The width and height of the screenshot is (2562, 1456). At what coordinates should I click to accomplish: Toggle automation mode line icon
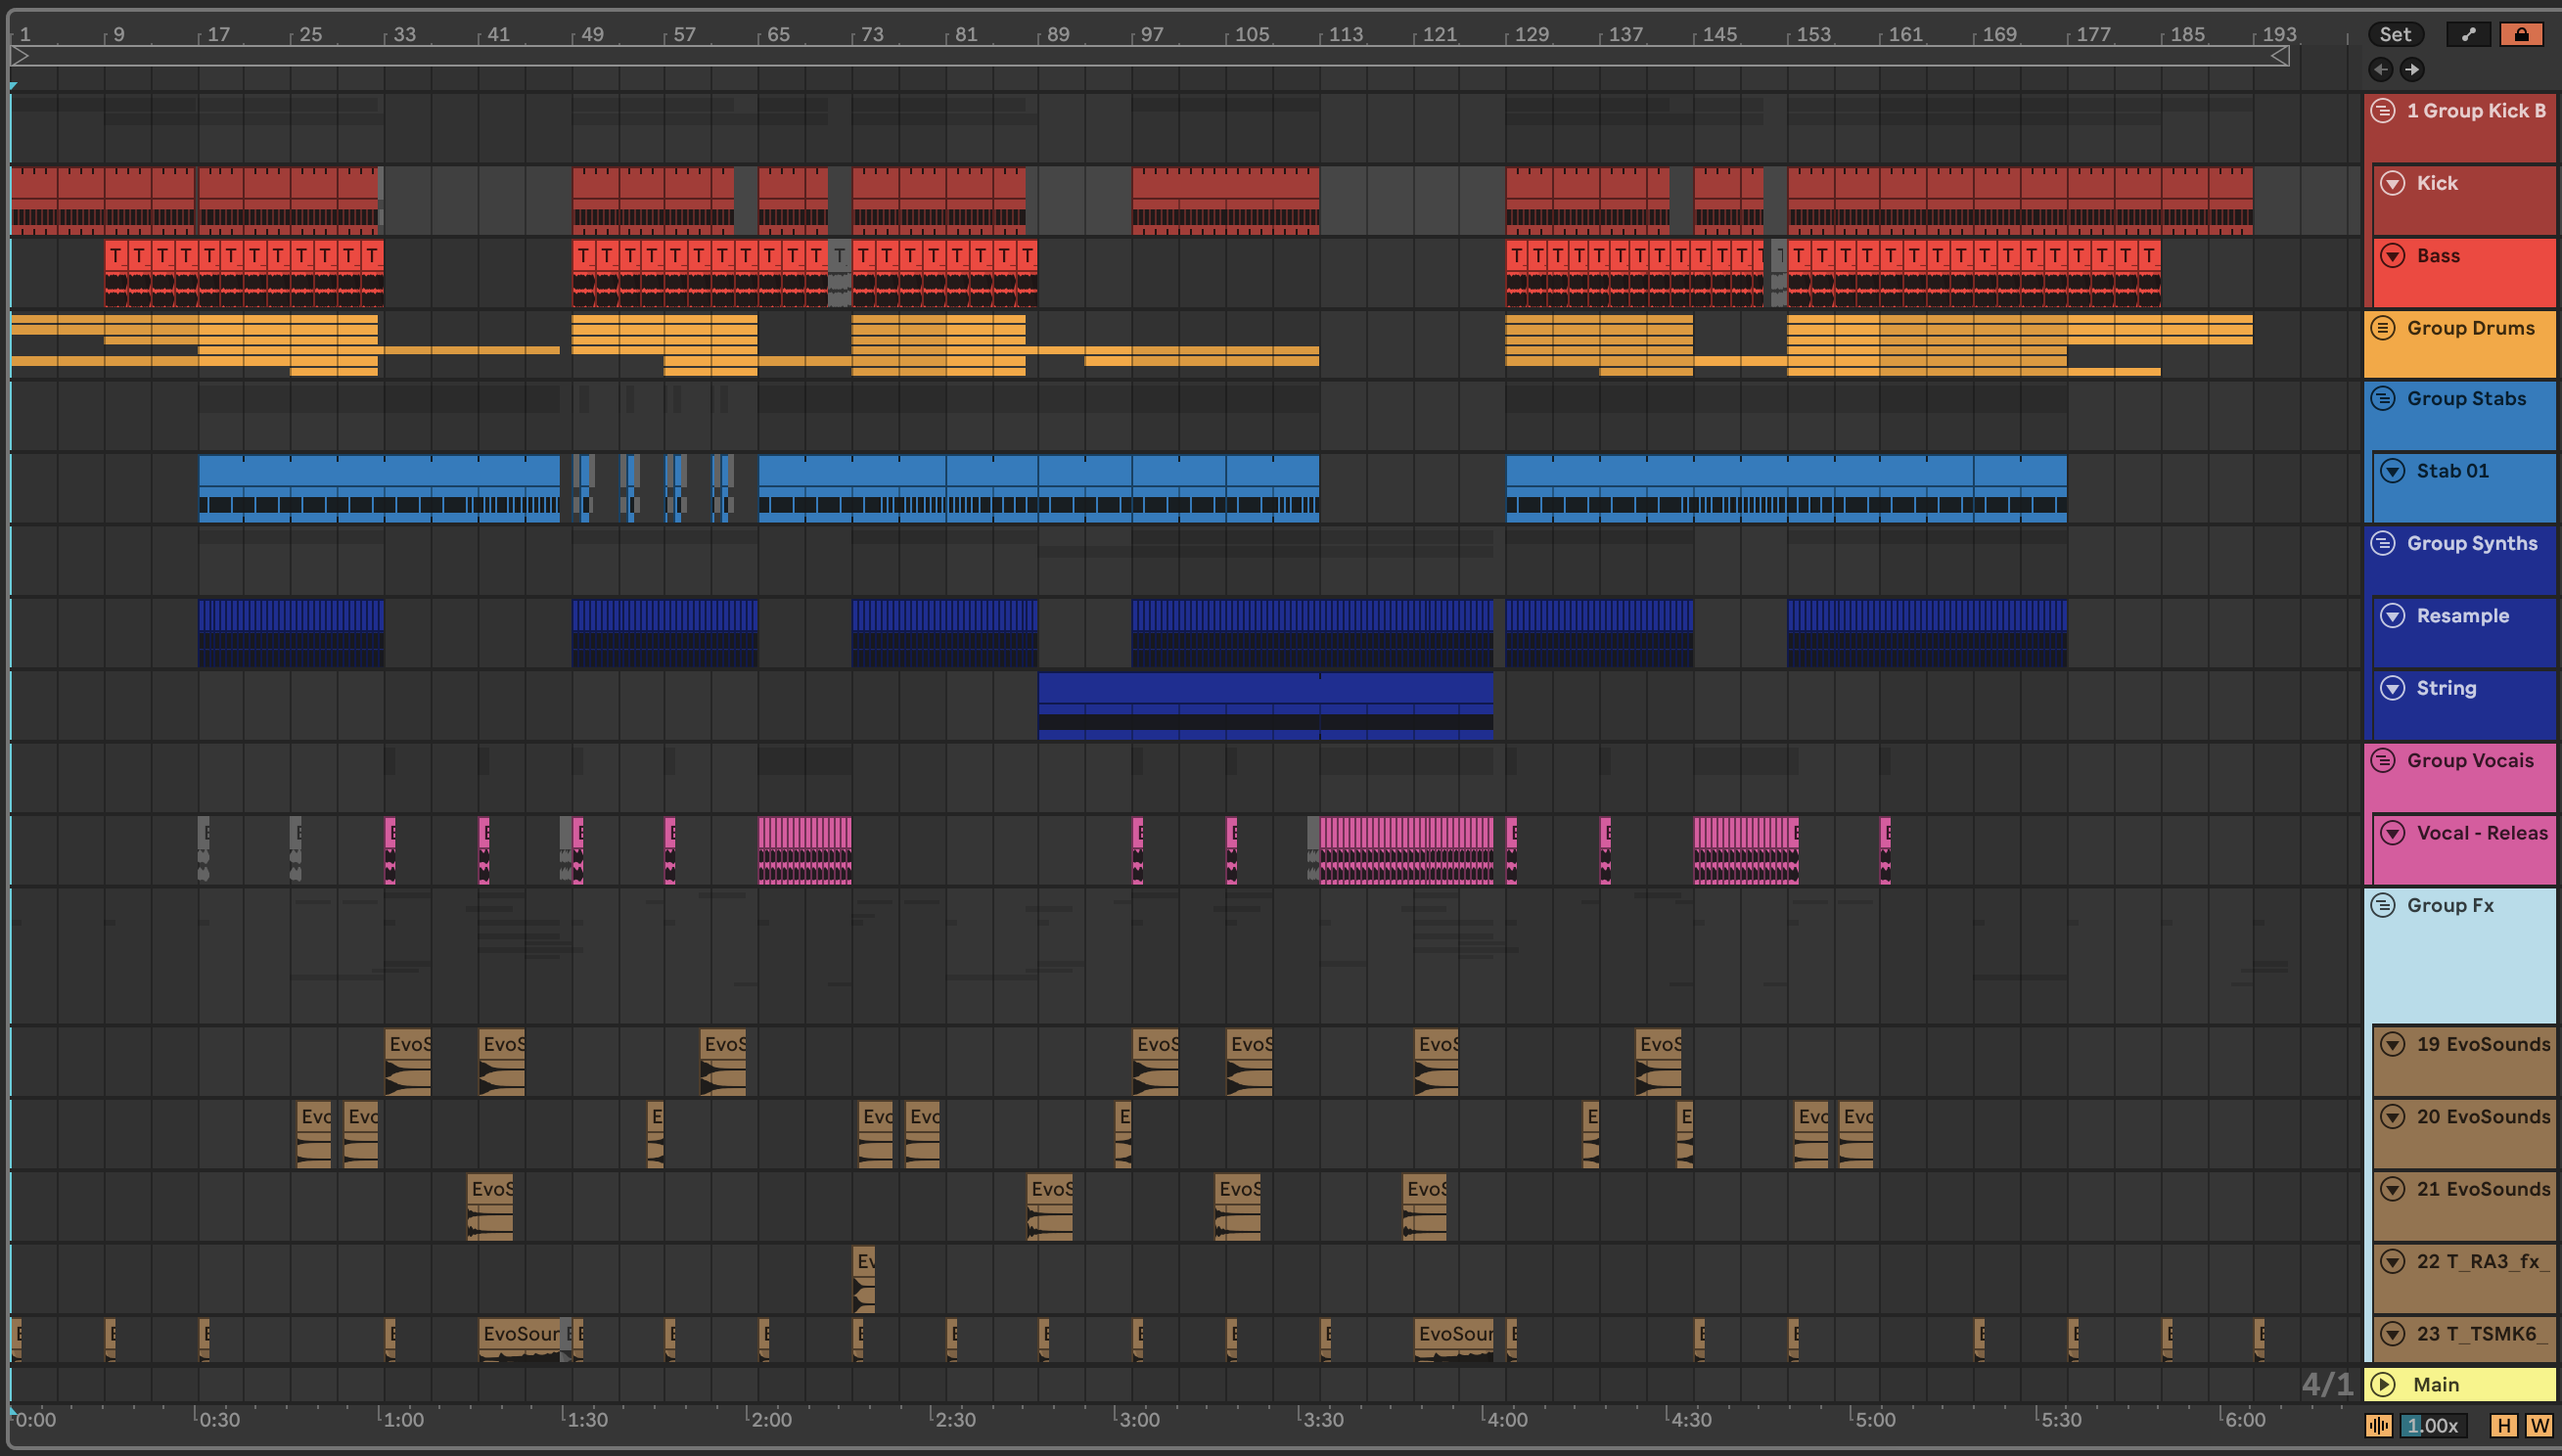[2468, 34]
